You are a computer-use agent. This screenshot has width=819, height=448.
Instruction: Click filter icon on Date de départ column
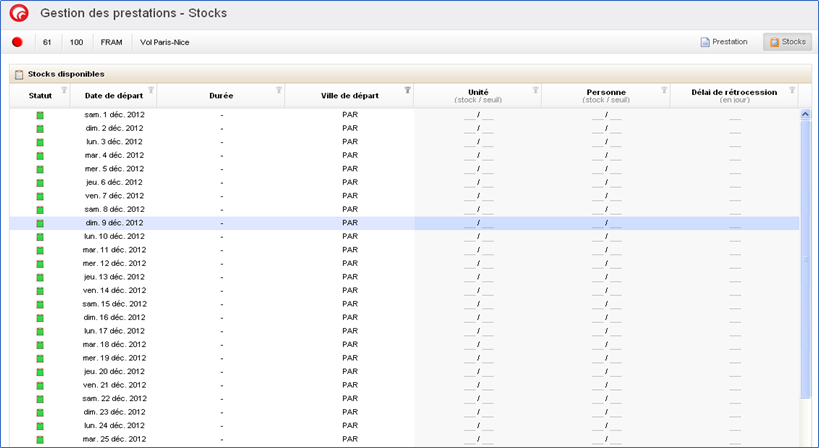pyautogui.click(x=151, y=91)
